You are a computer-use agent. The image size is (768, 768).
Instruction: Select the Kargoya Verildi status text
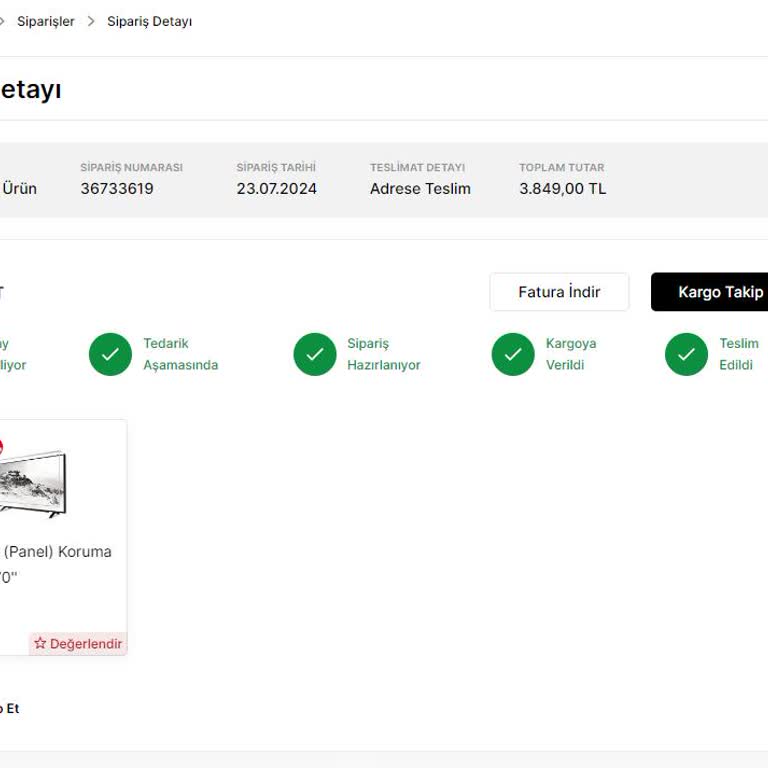pyautogui.click(x=571, y=354)
